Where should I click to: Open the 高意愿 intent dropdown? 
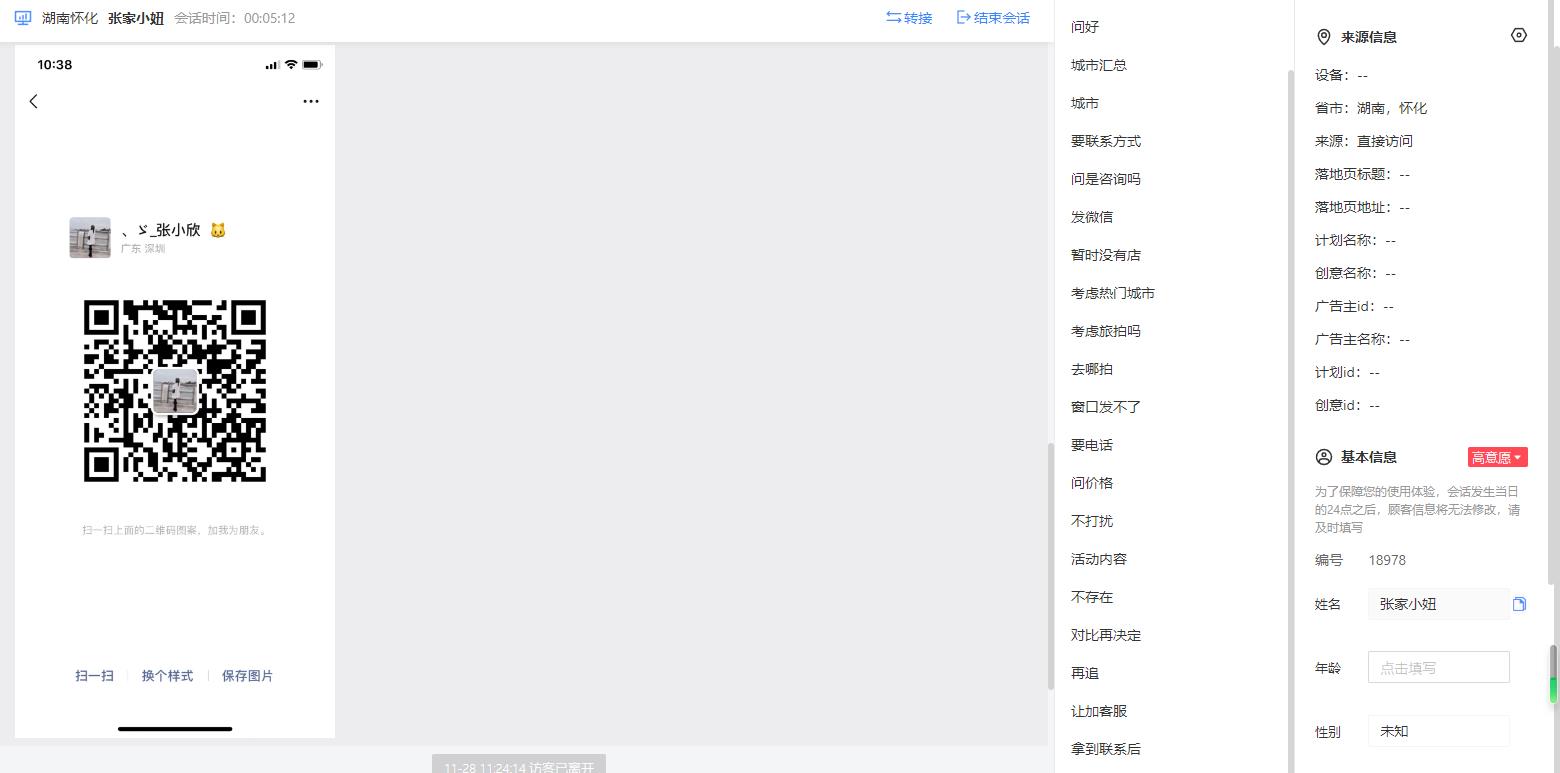pos(1497,457)
